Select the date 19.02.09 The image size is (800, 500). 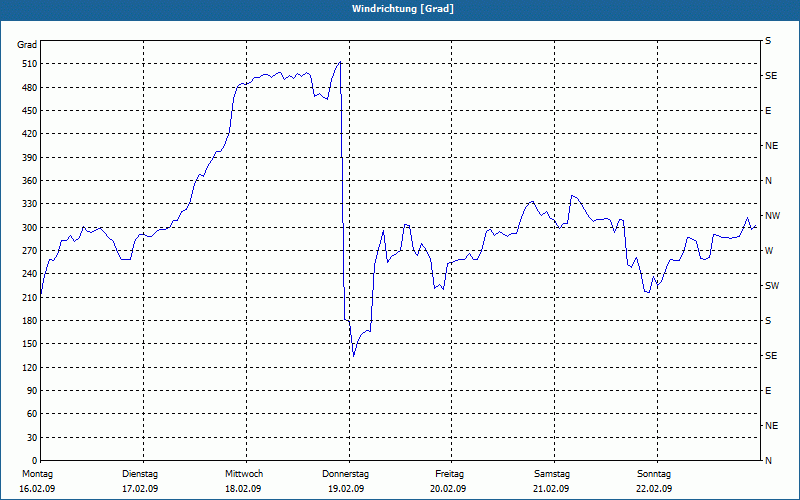click(346, 489)
